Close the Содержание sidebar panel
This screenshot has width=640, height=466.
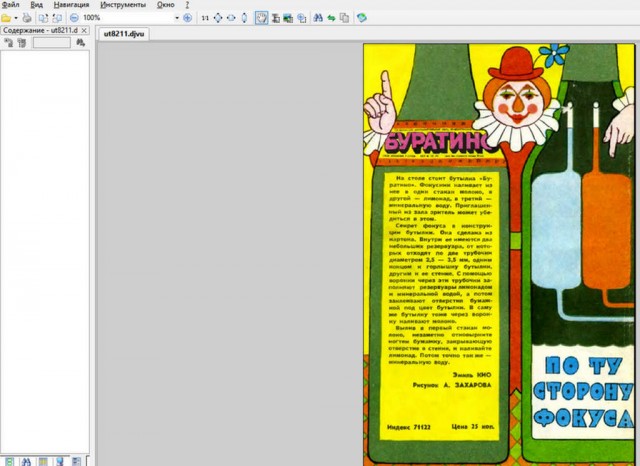click(x=84, y=31)
